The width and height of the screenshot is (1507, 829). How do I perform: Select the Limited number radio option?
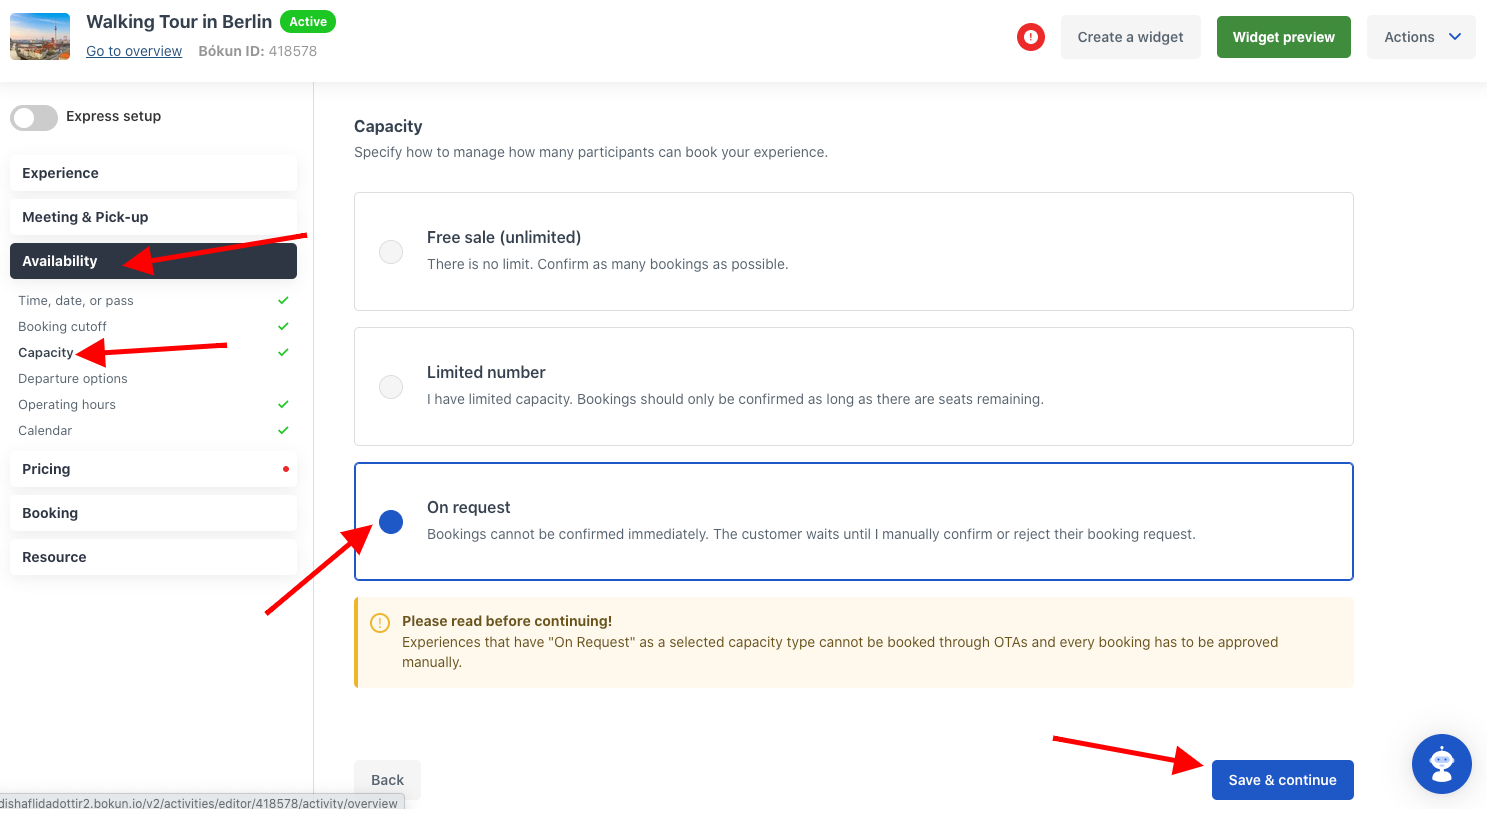click(391, 387)
